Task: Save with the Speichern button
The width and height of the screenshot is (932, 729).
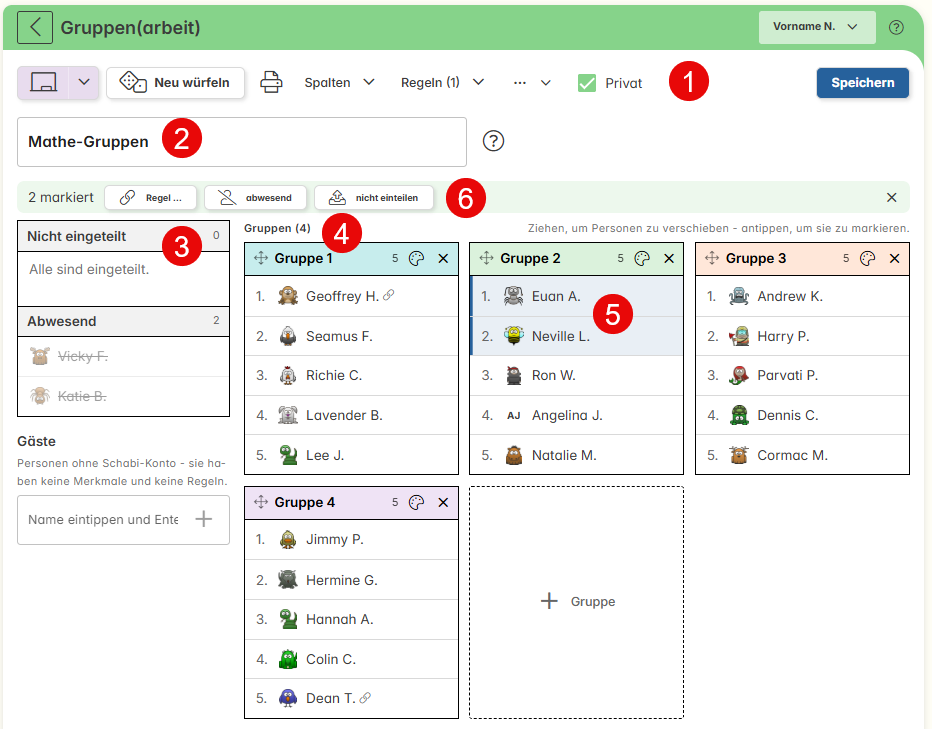Action: tap(862, 83)
